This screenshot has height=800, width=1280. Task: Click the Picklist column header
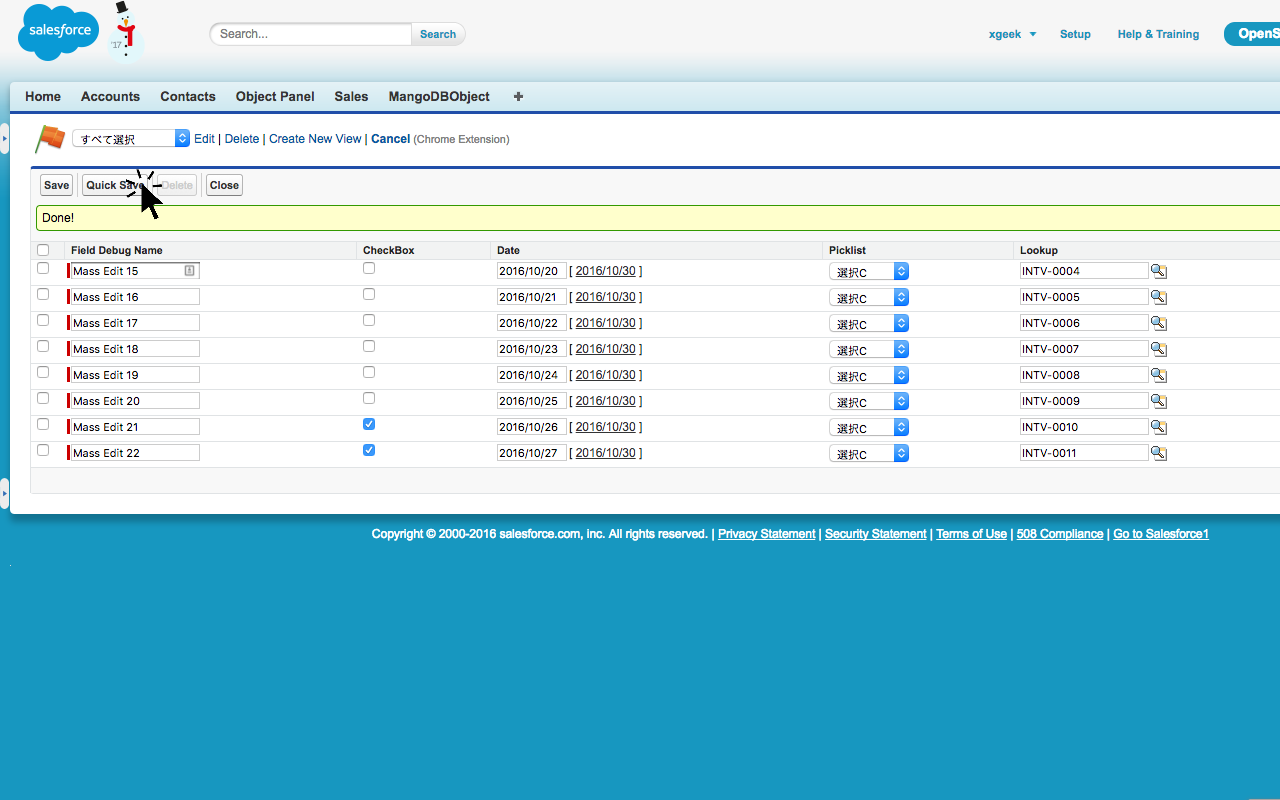point(847,250)
